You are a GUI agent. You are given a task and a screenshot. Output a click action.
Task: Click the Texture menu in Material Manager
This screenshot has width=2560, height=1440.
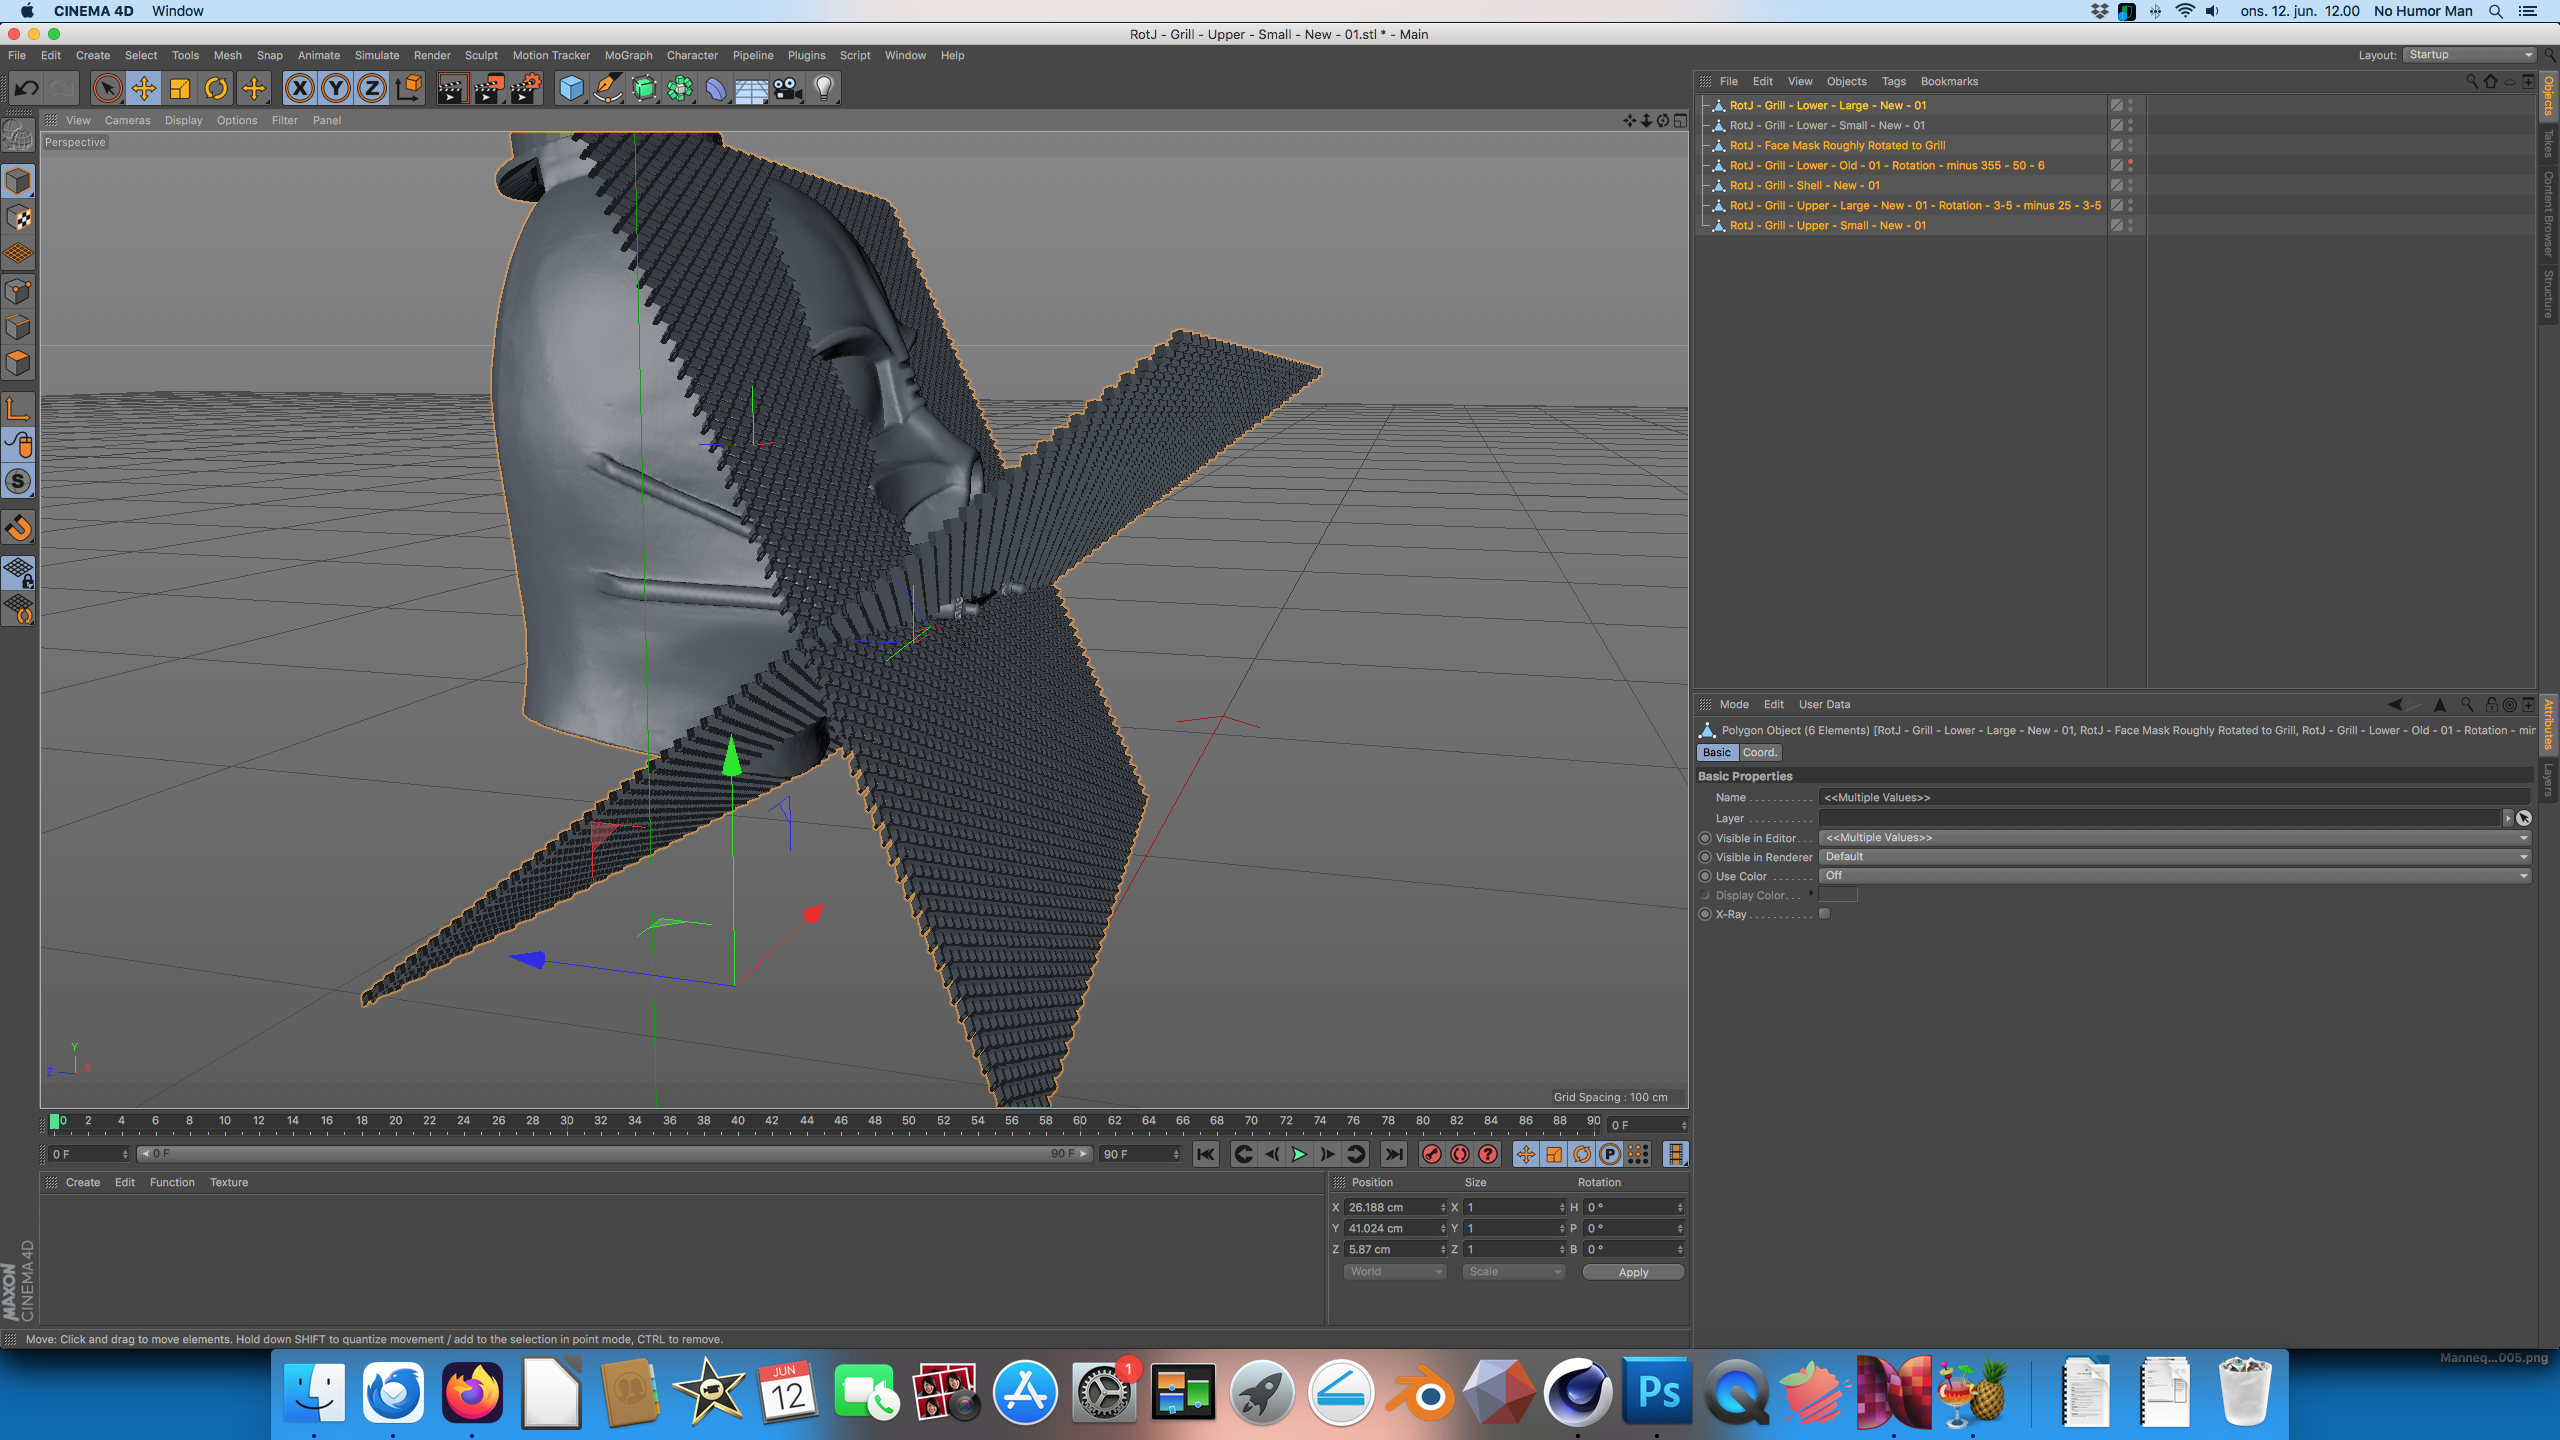click(228, 1183)
